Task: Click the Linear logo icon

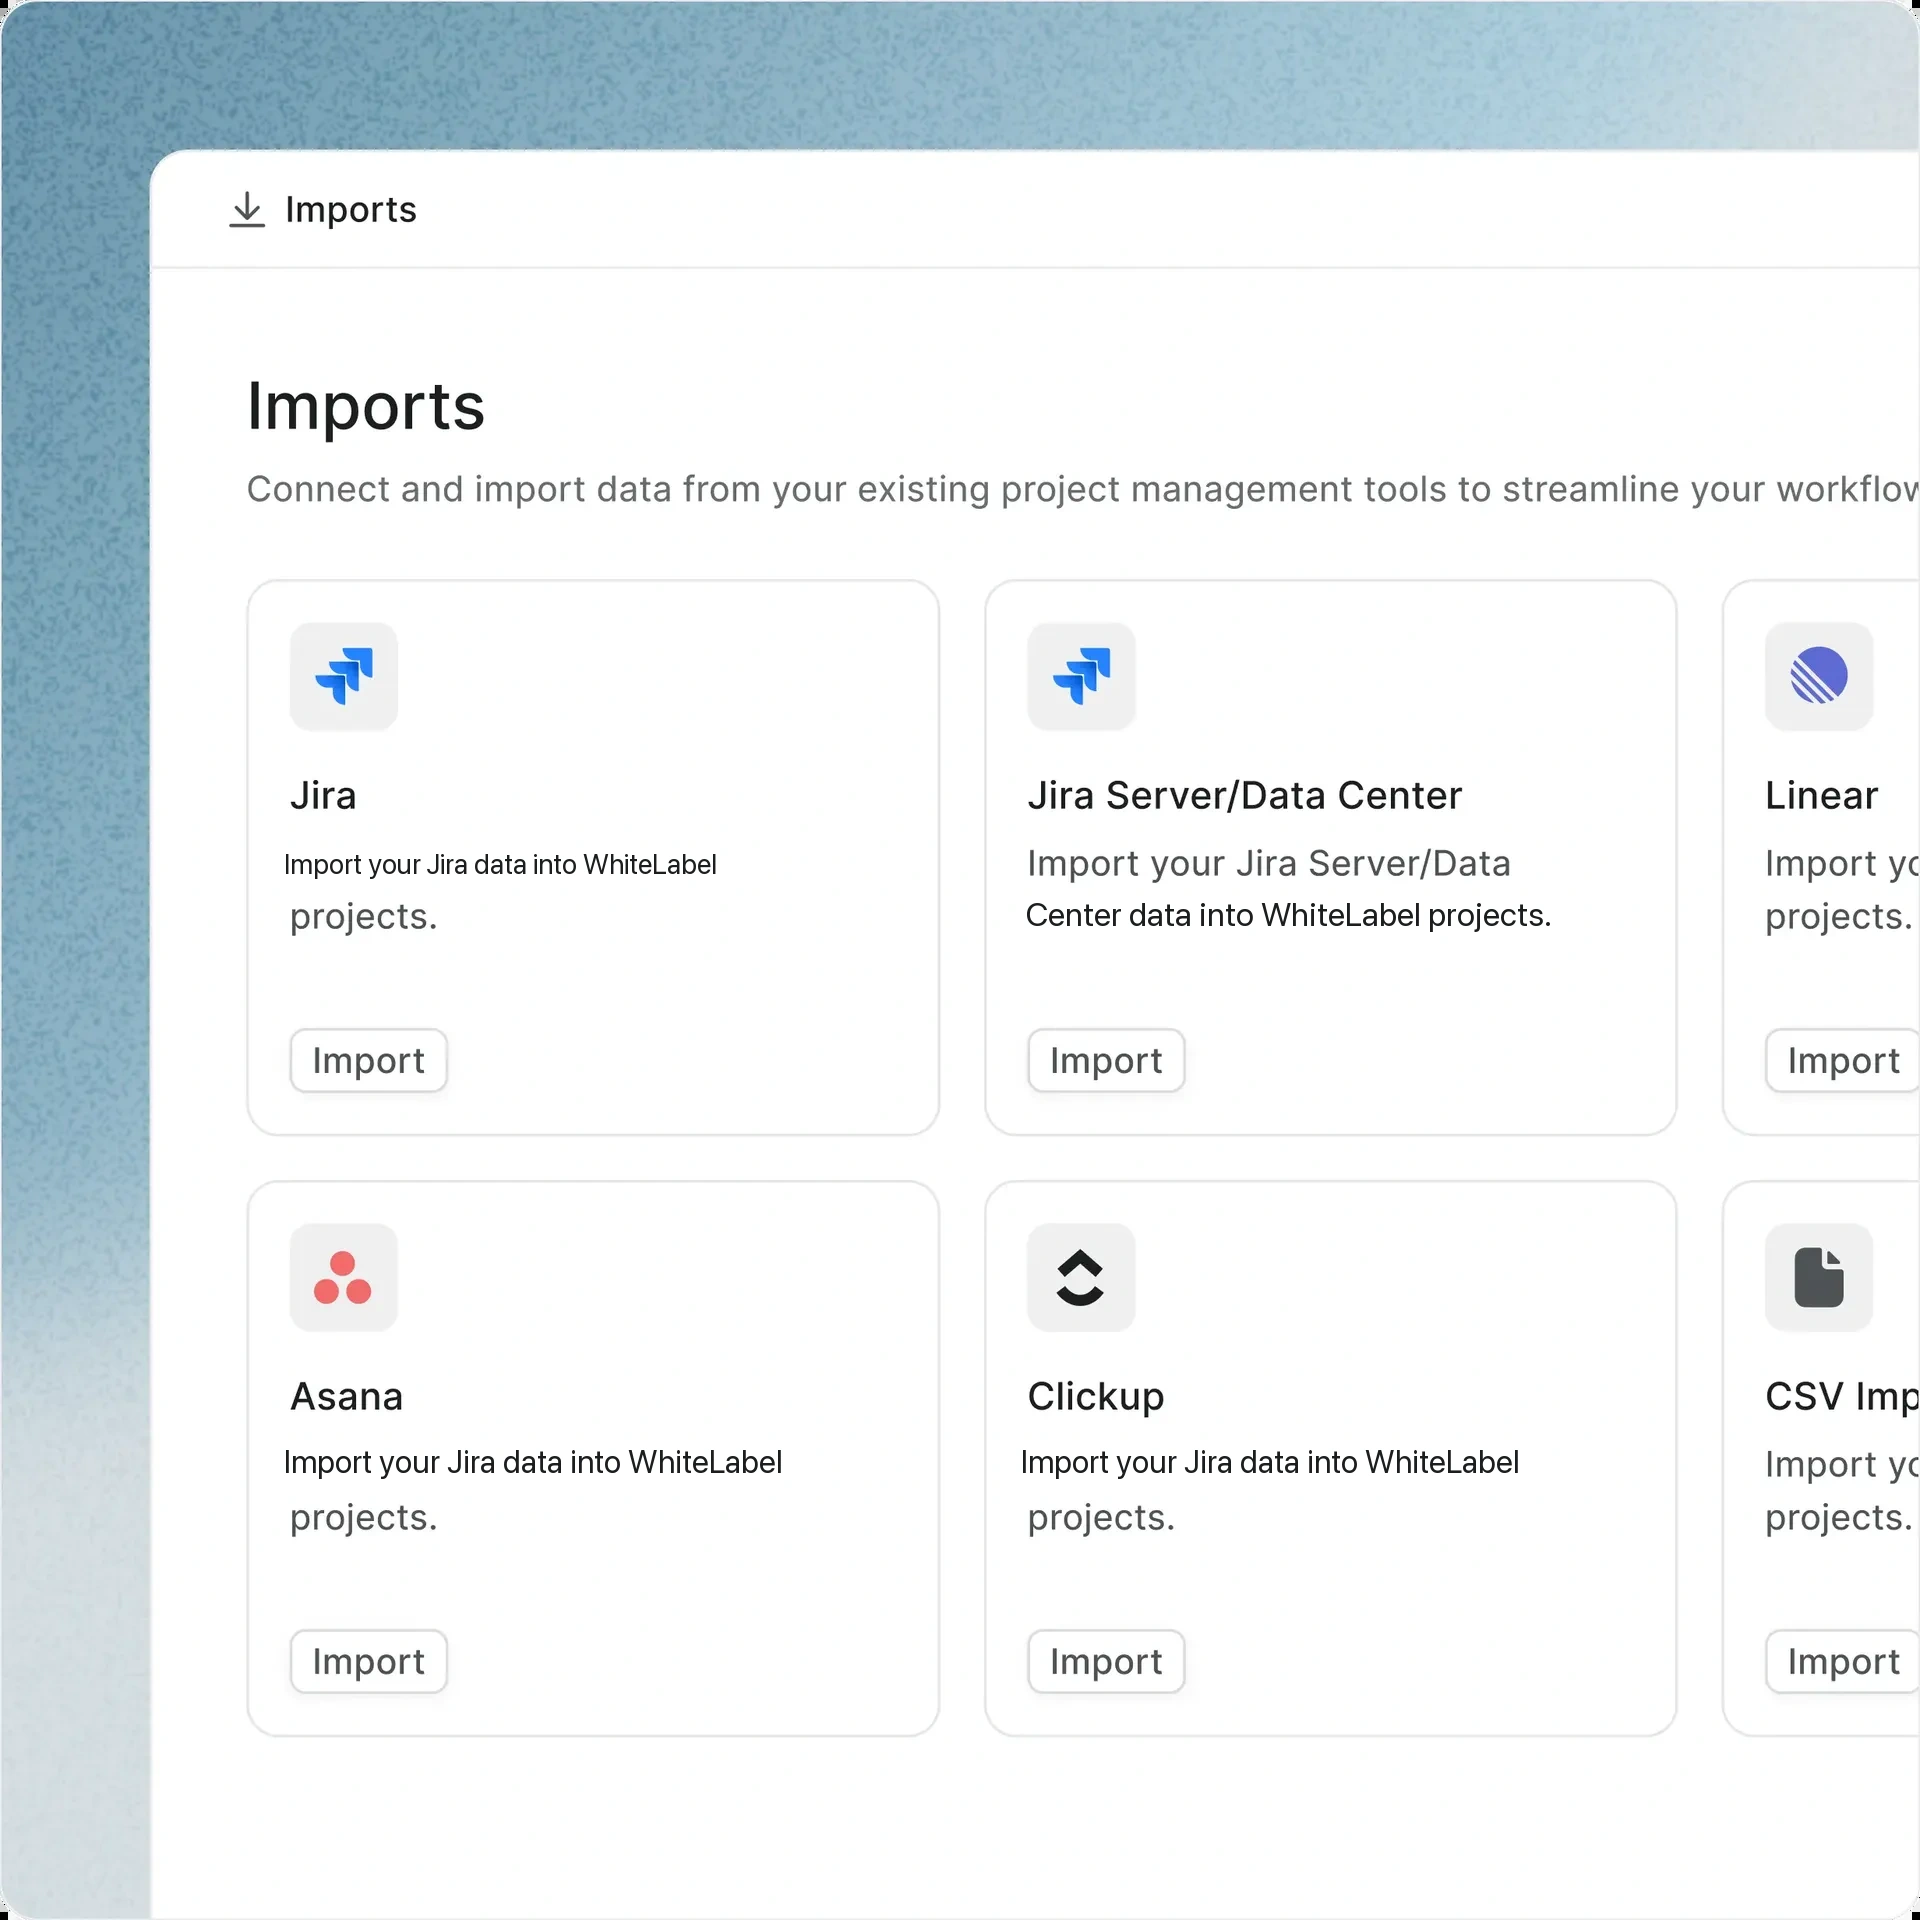Action: tap(1818, 676)
